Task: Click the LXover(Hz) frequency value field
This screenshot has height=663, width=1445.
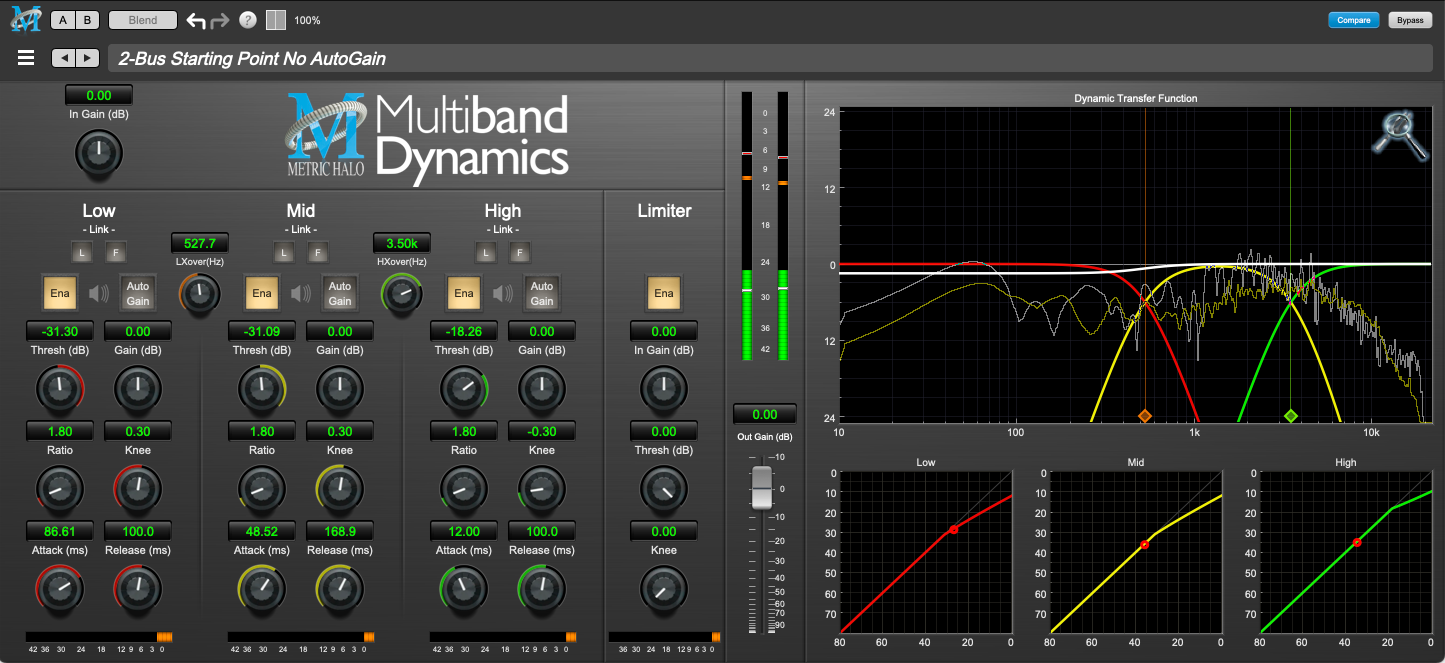Action: [199, 242]
